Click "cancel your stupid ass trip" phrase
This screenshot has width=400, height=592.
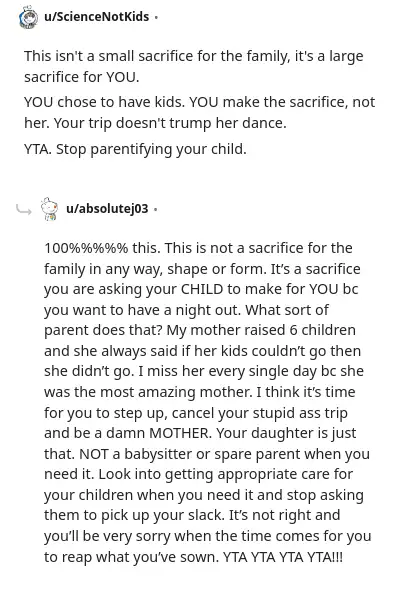[259, 413]
